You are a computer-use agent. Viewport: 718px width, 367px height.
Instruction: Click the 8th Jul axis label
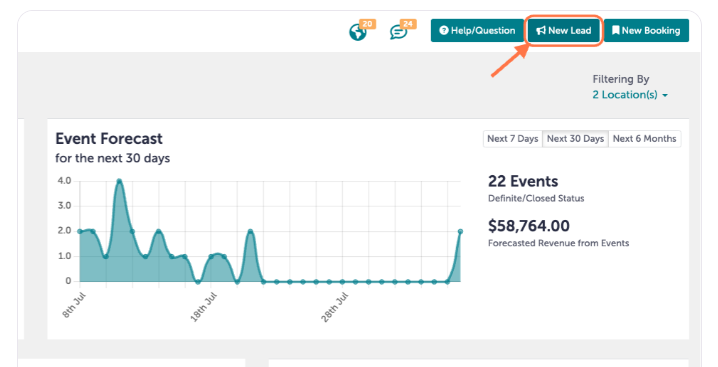pos(74,305)
